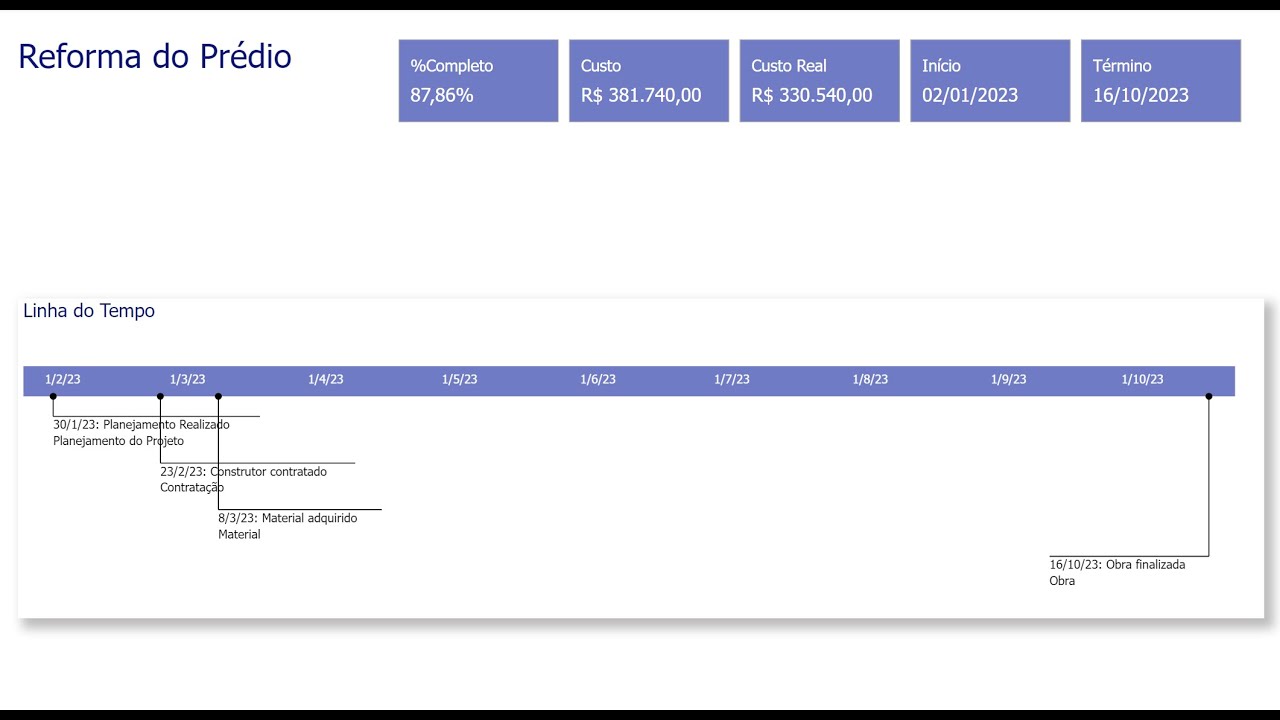Select the Custo R$ 381.740,00 card
Image resolution: width=1280 pixels, height=720 pixels.
649,81
